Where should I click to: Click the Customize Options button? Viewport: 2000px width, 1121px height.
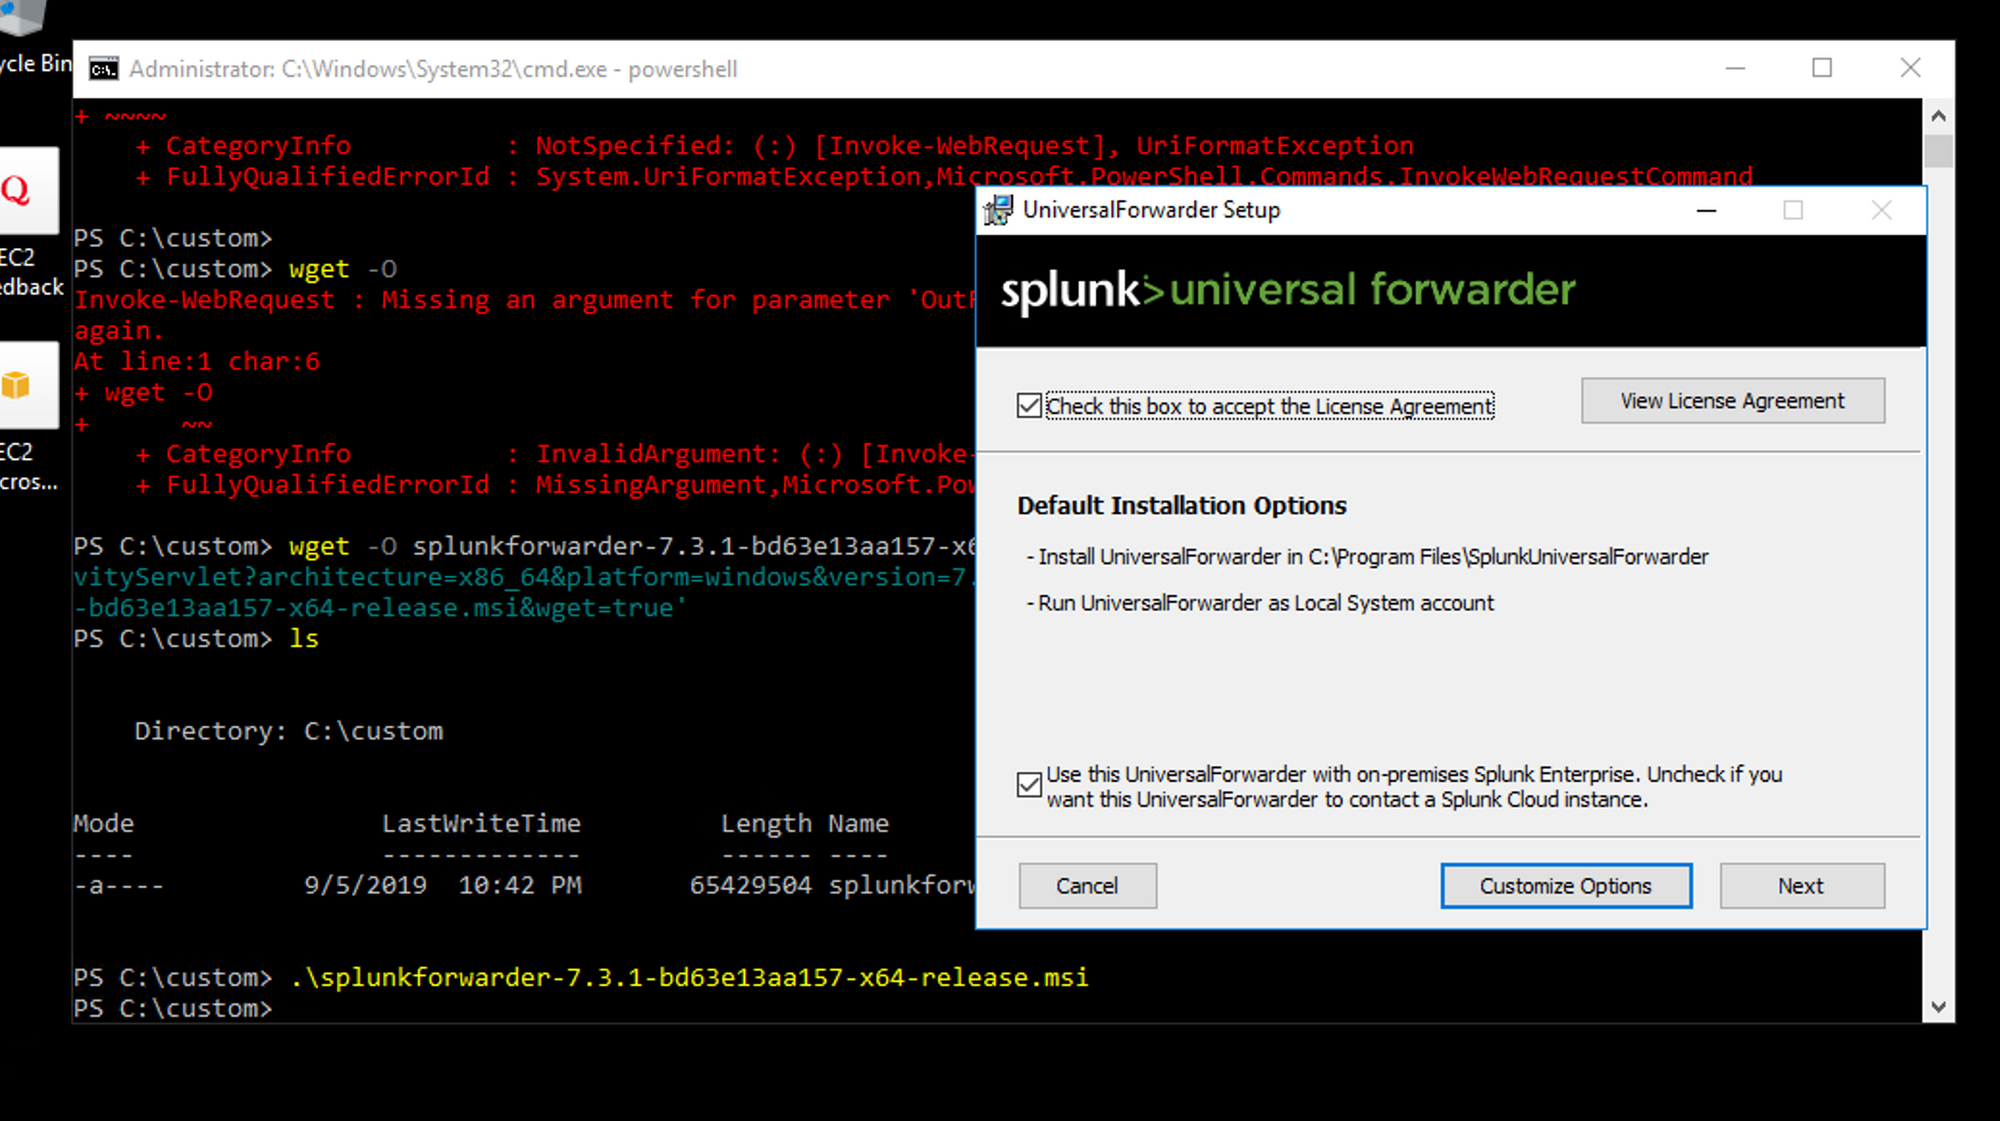[x=1565, y=885]
